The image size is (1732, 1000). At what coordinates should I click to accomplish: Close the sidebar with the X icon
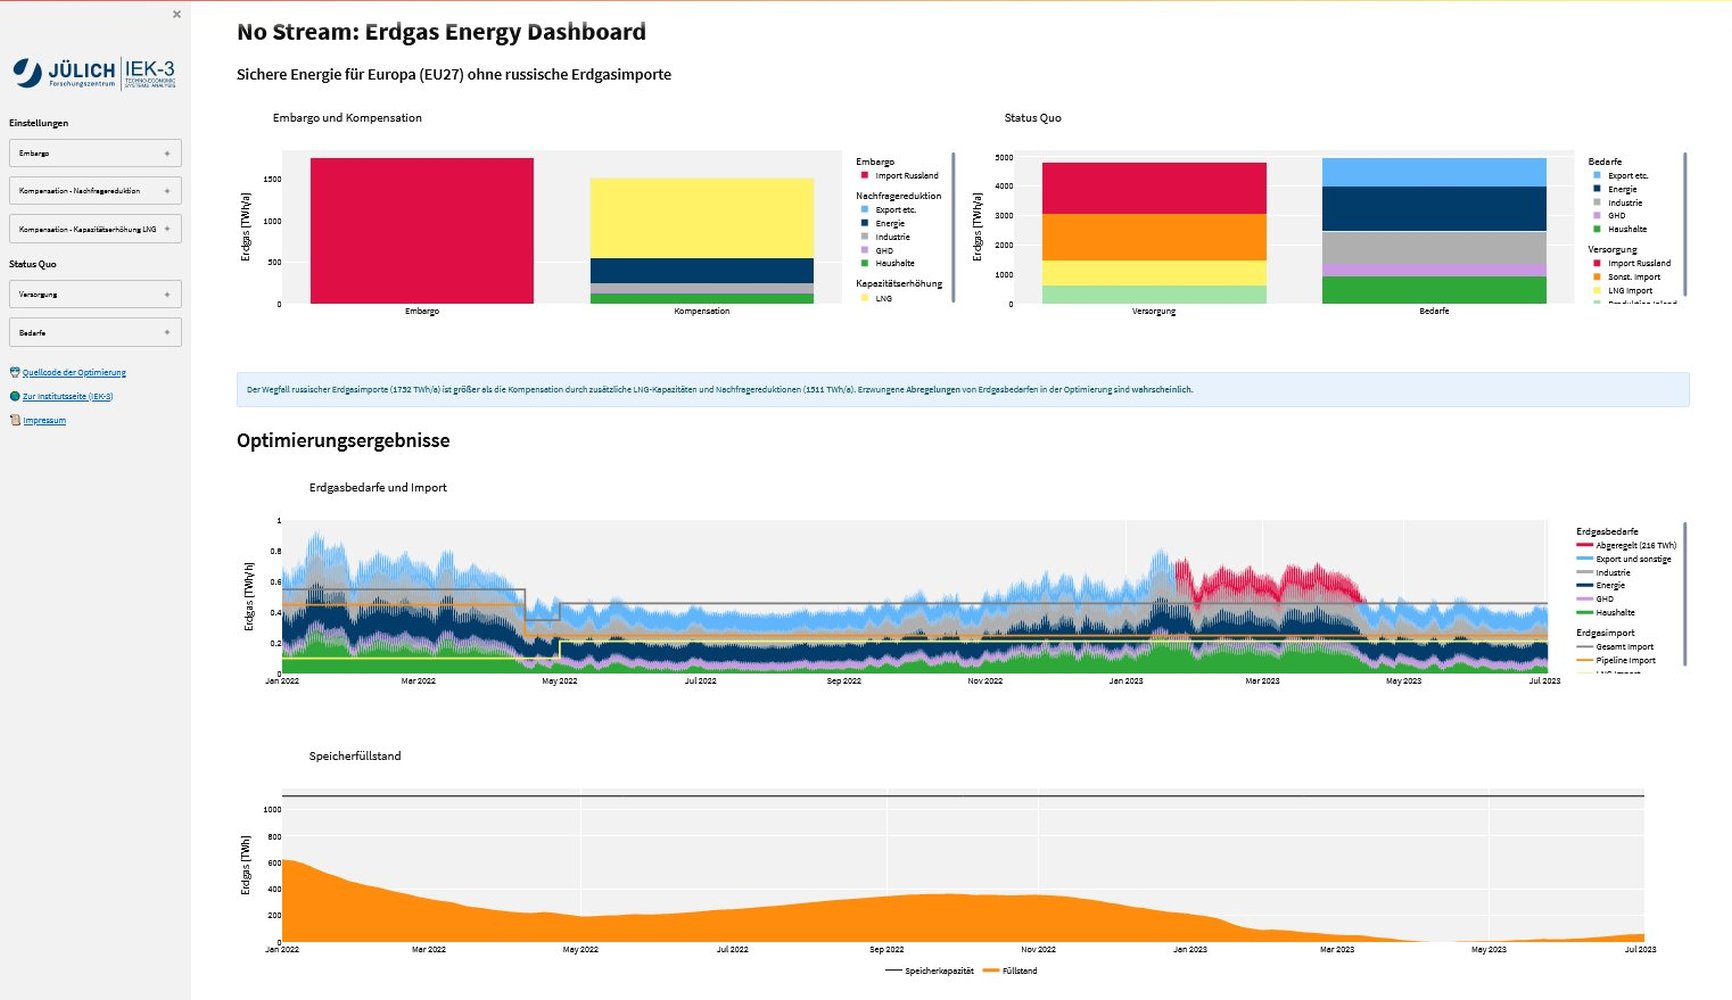pyautogui.click(x=177, y=14)
